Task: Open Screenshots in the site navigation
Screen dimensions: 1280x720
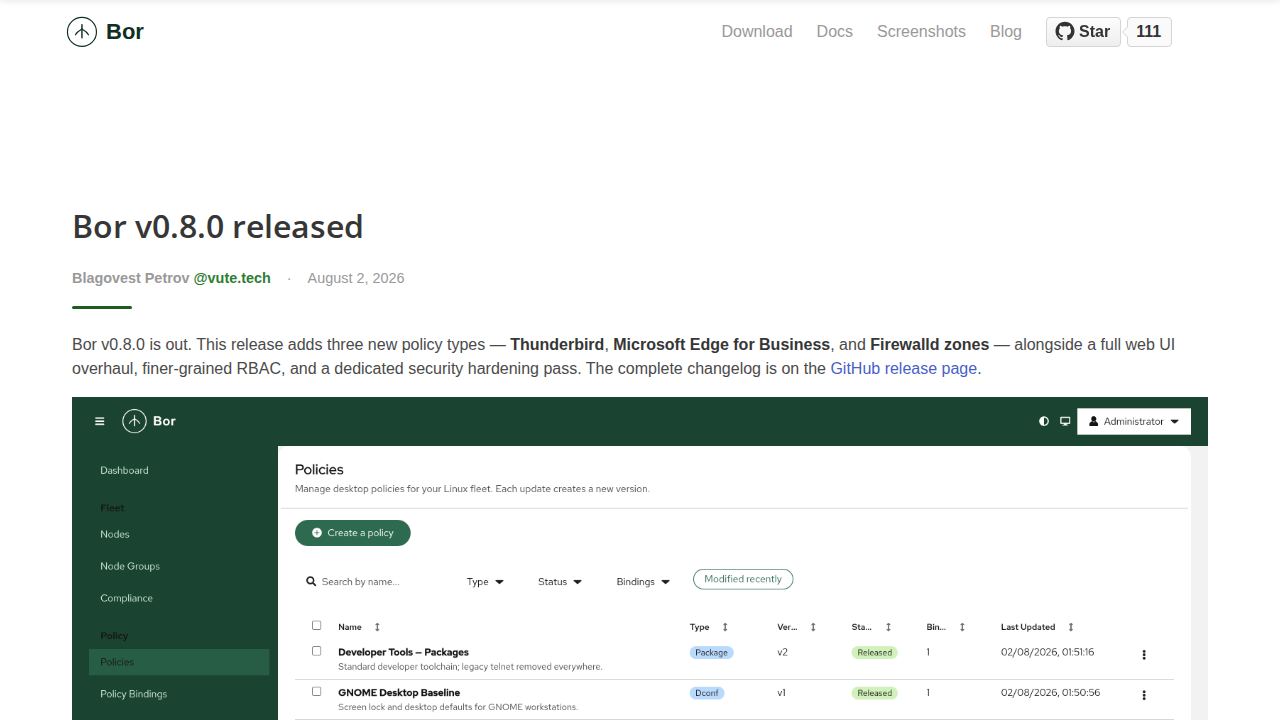Action: pyautogui.click(x=921, y=32)
